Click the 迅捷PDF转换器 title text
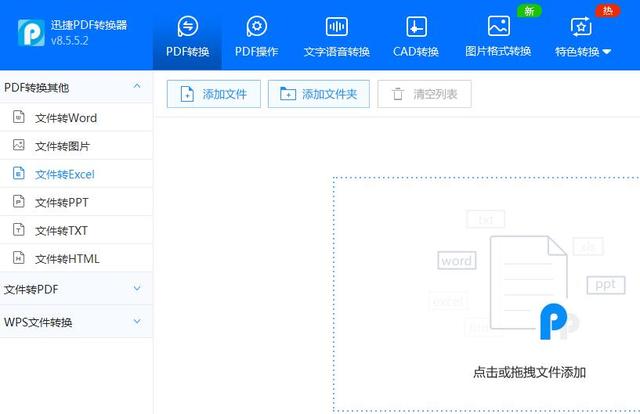The height and width of the screenshot is (414, 640). 89,25
